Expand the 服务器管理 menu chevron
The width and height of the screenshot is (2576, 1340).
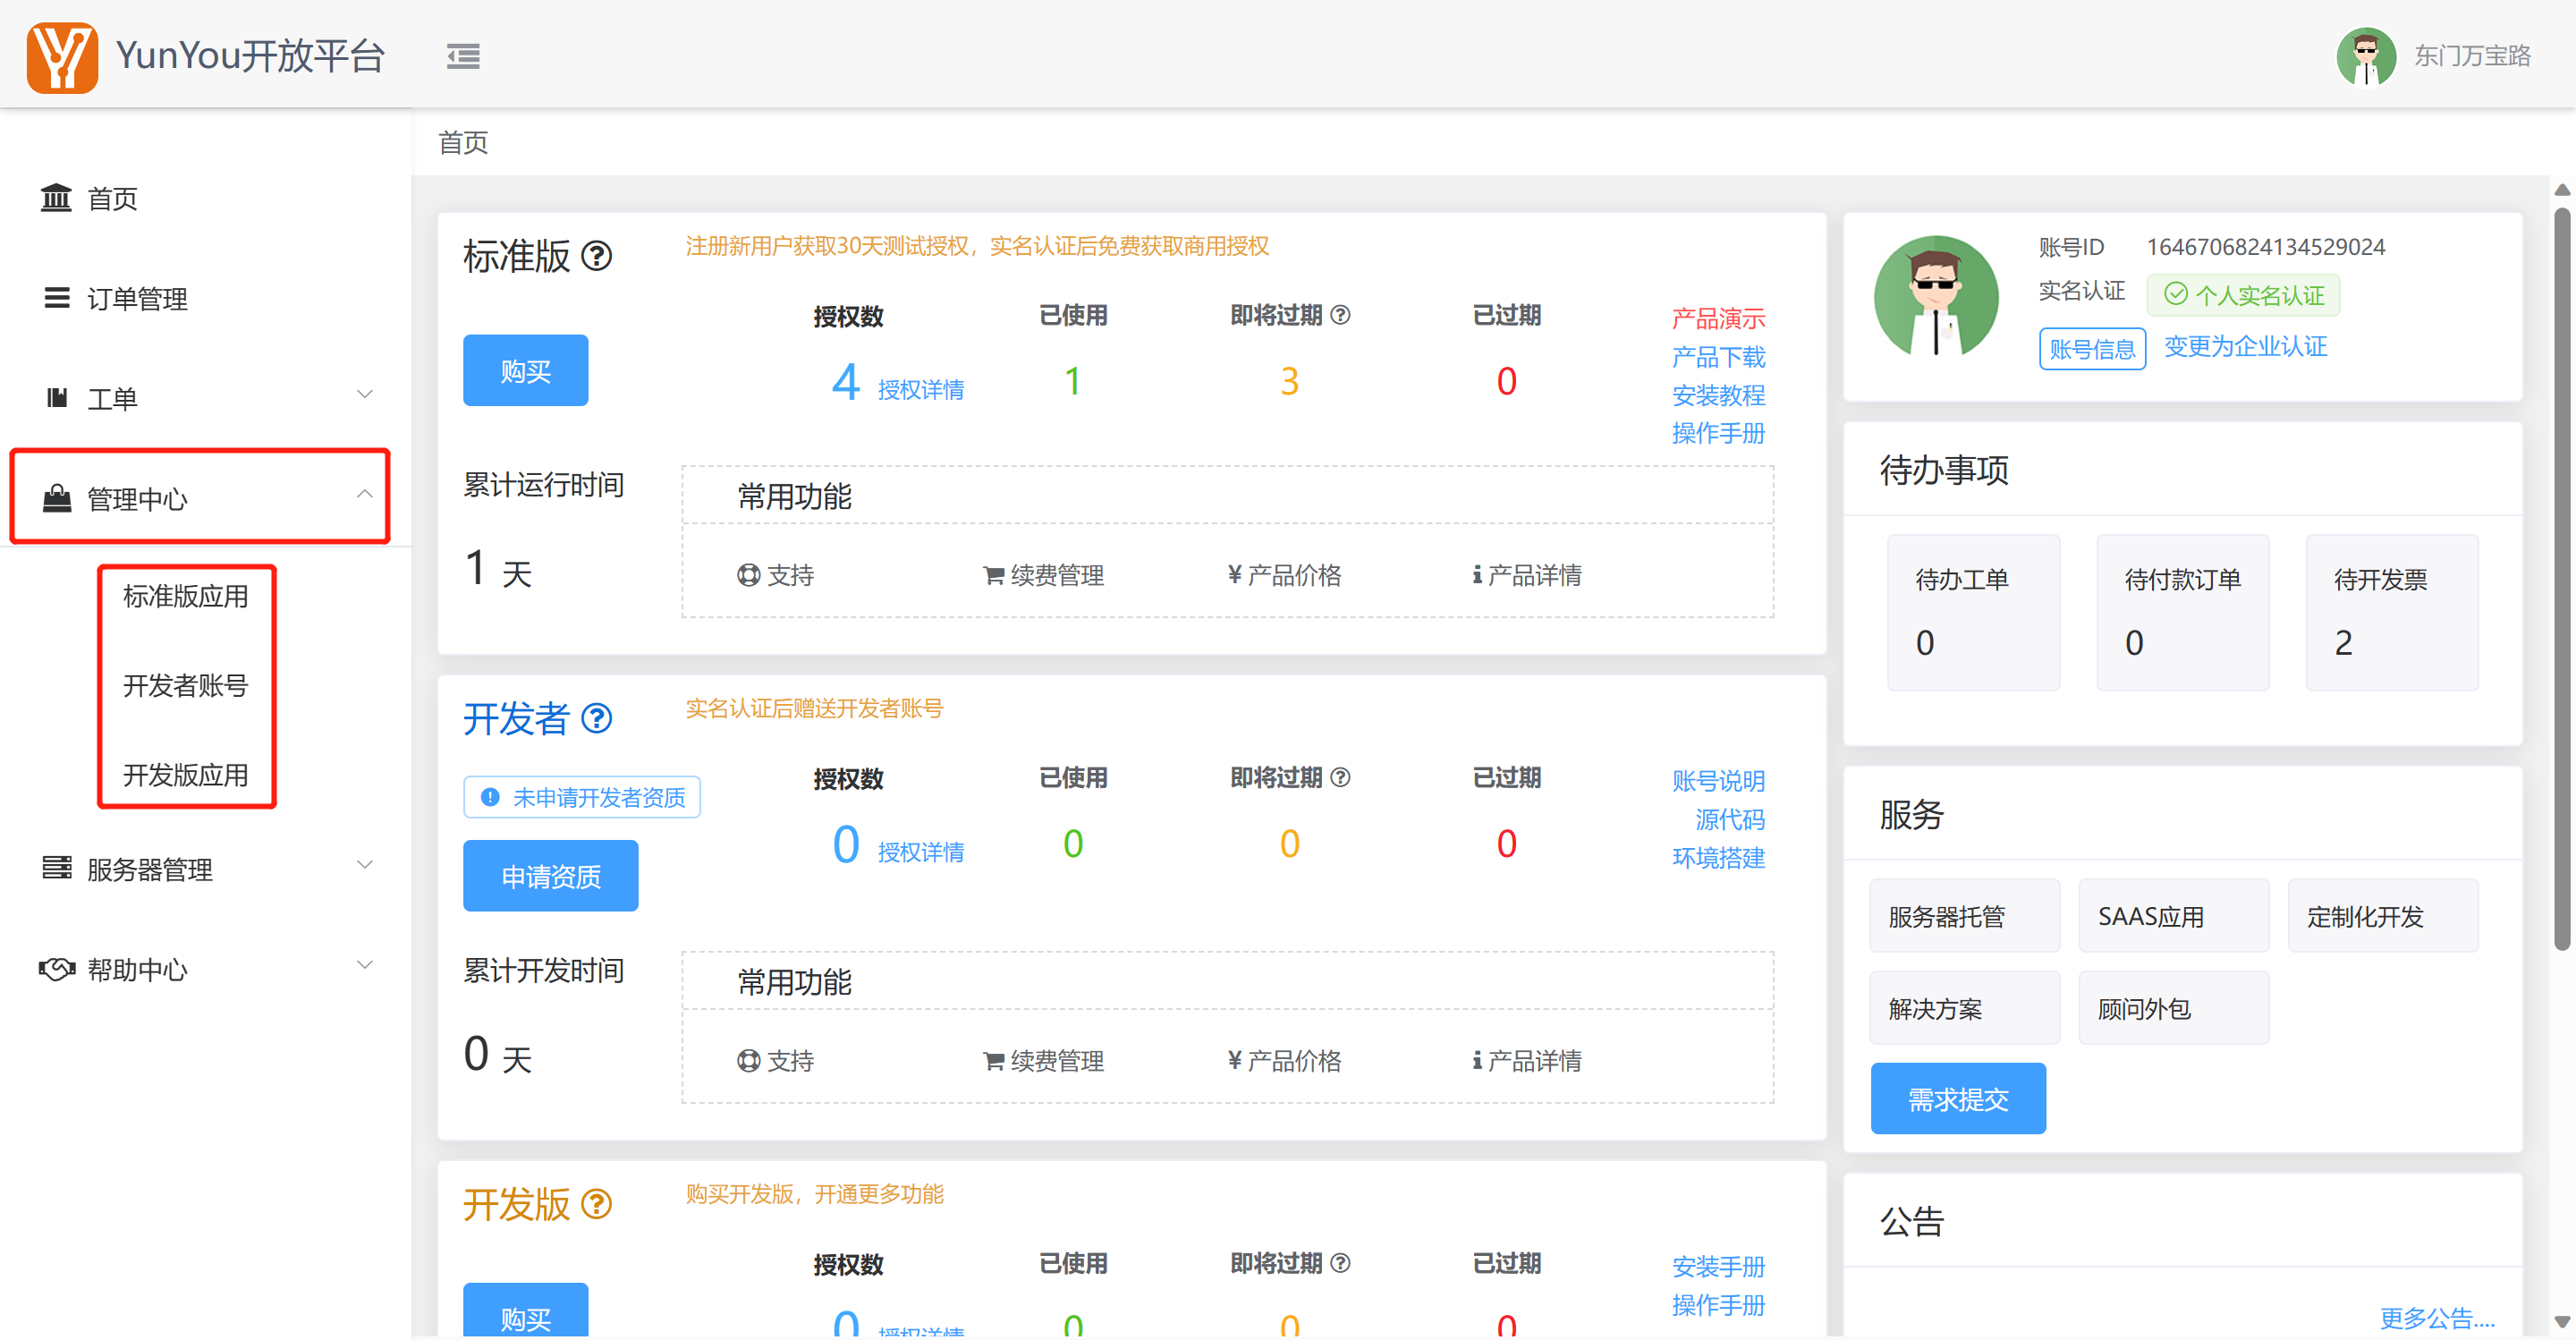pyautogui.click(x=365, y=864)
